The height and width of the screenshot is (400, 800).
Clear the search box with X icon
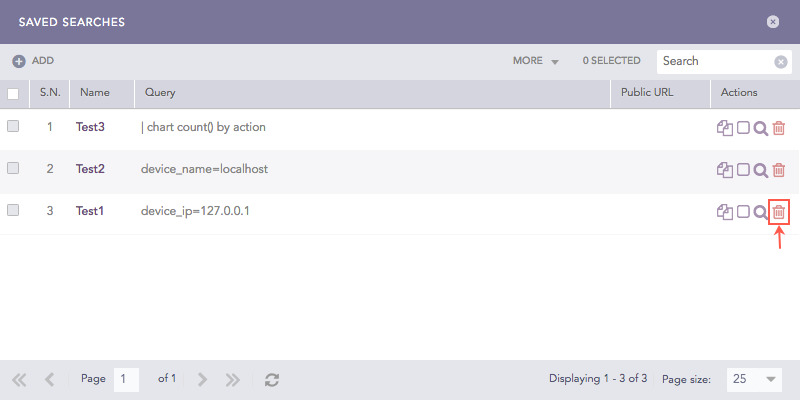coord(781,62)
